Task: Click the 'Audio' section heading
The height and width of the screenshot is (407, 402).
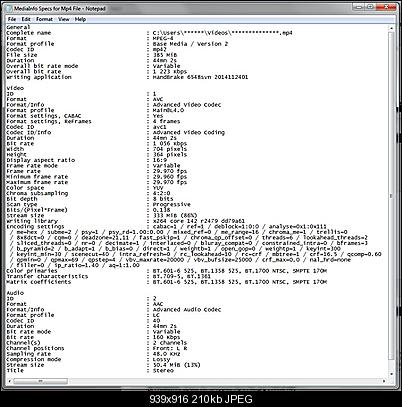Action: [x=15, y=293]
